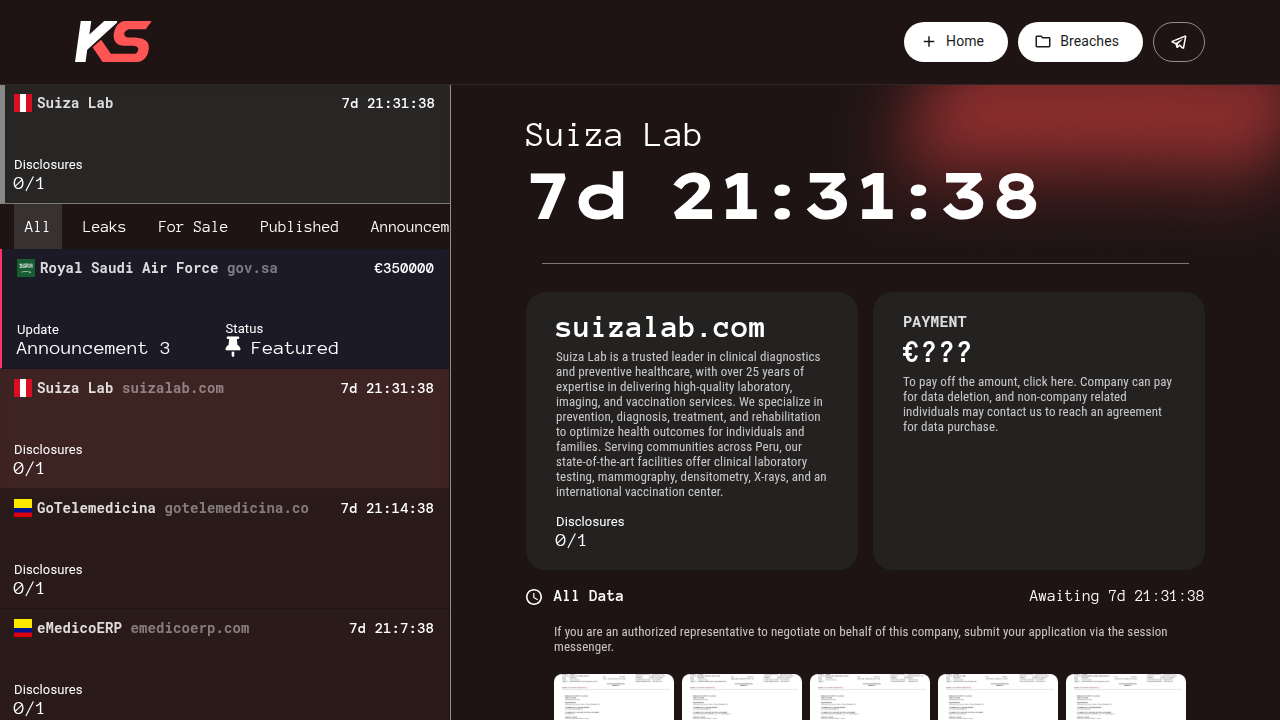This screenshot has height=720, width=1280.
Task: Click the large 7d 21:31:38 countdown
Action: [x=785, y=196]
